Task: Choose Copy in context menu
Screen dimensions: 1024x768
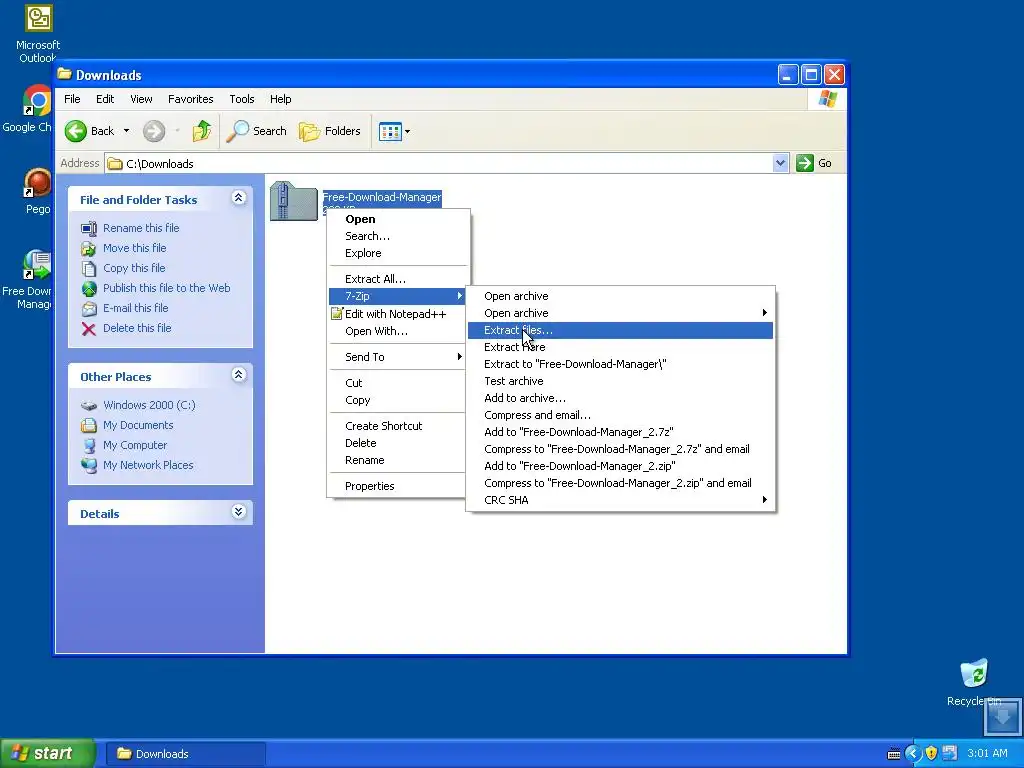Action: pyautogui.click(x=397, y=400)
